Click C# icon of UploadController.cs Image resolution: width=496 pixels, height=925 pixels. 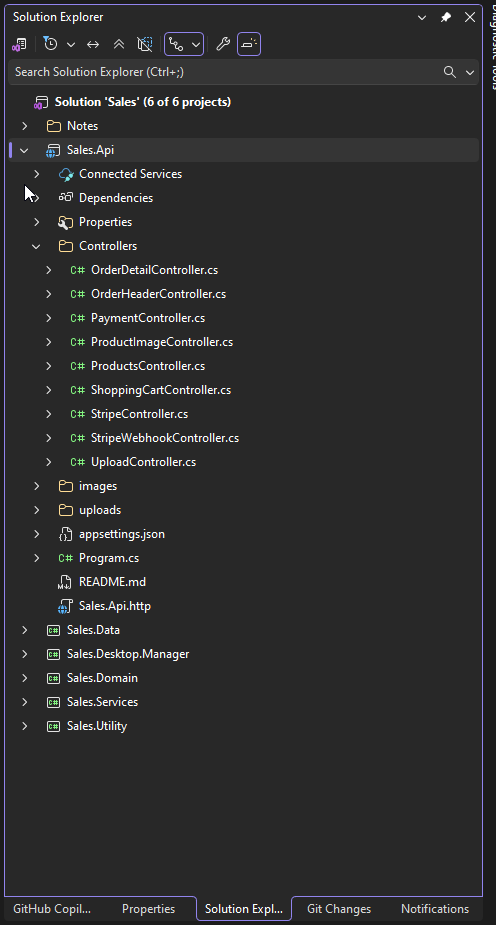point(78,462)
